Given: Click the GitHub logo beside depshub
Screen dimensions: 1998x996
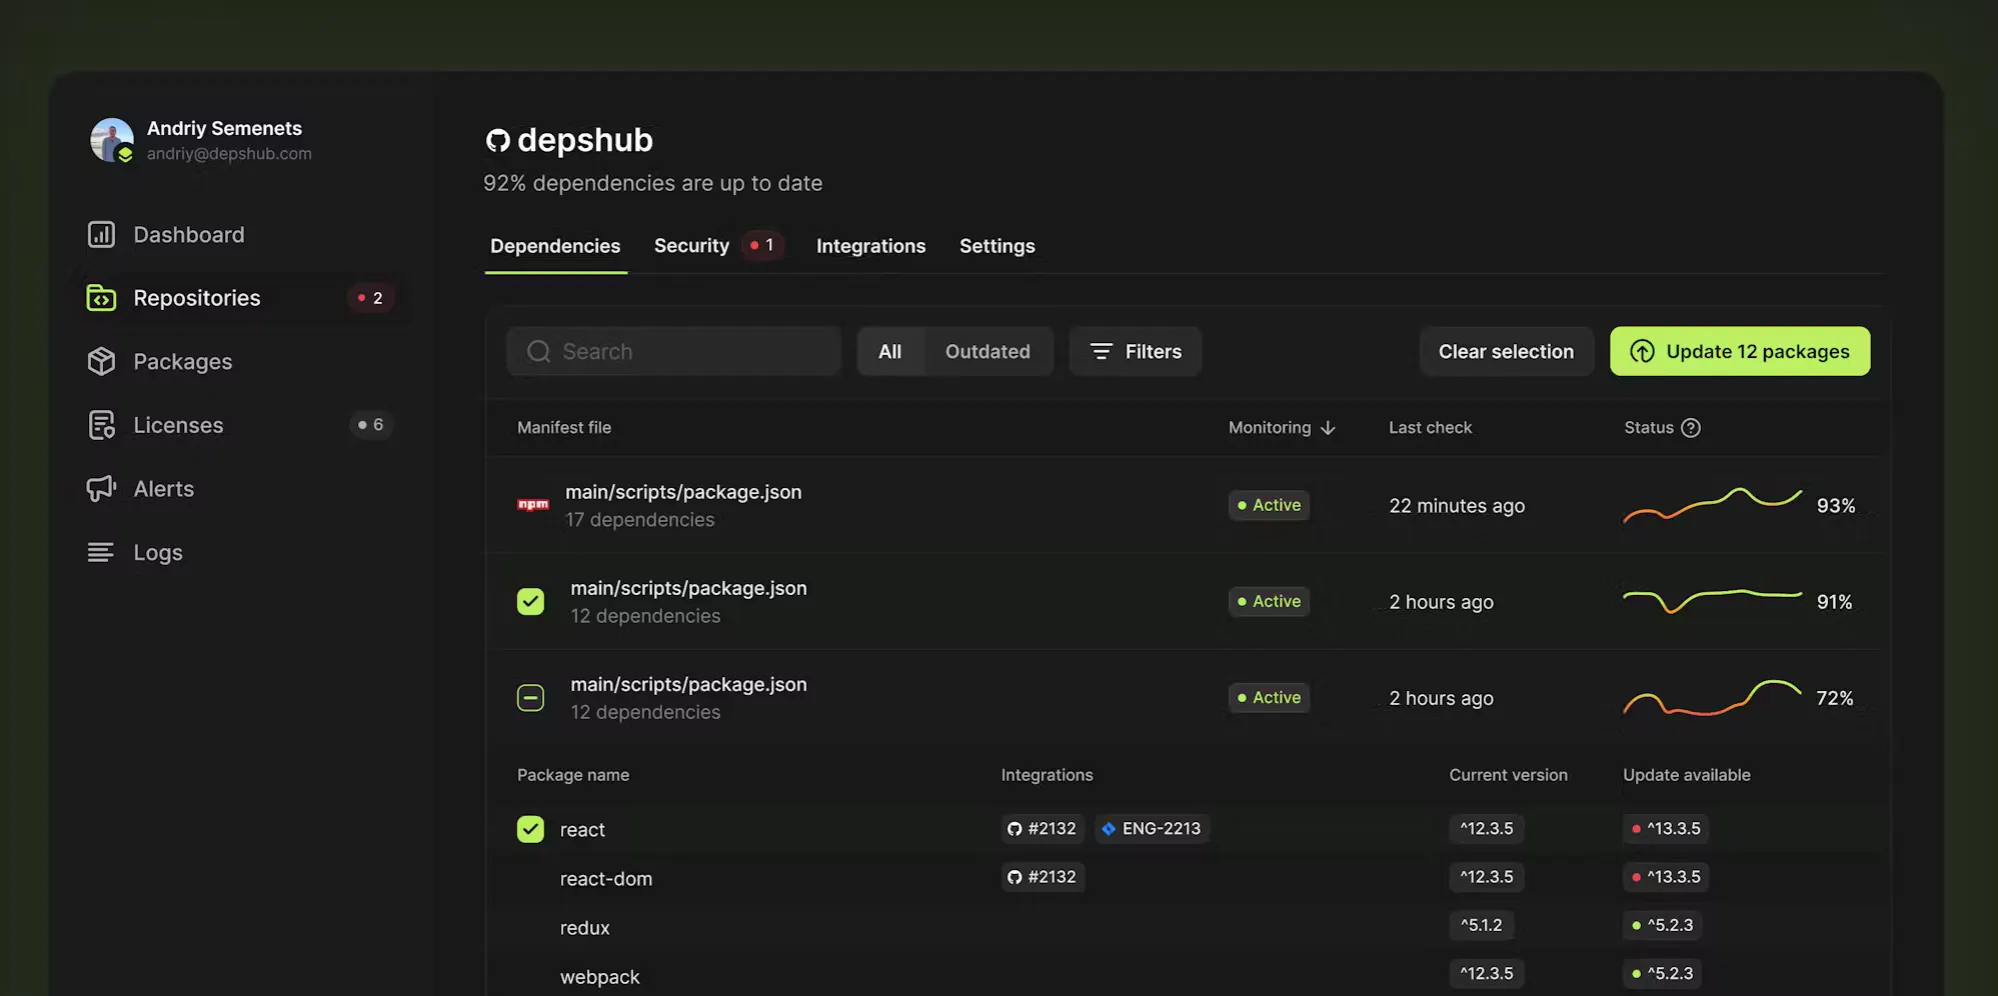Looking at the screenshot, I should (x=498, y=141).
